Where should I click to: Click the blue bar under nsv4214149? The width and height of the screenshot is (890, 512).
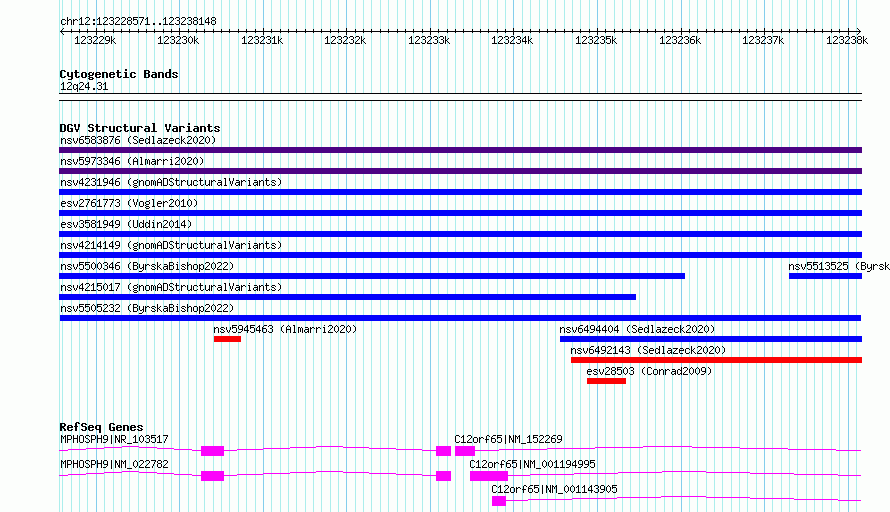click(460, 255)
